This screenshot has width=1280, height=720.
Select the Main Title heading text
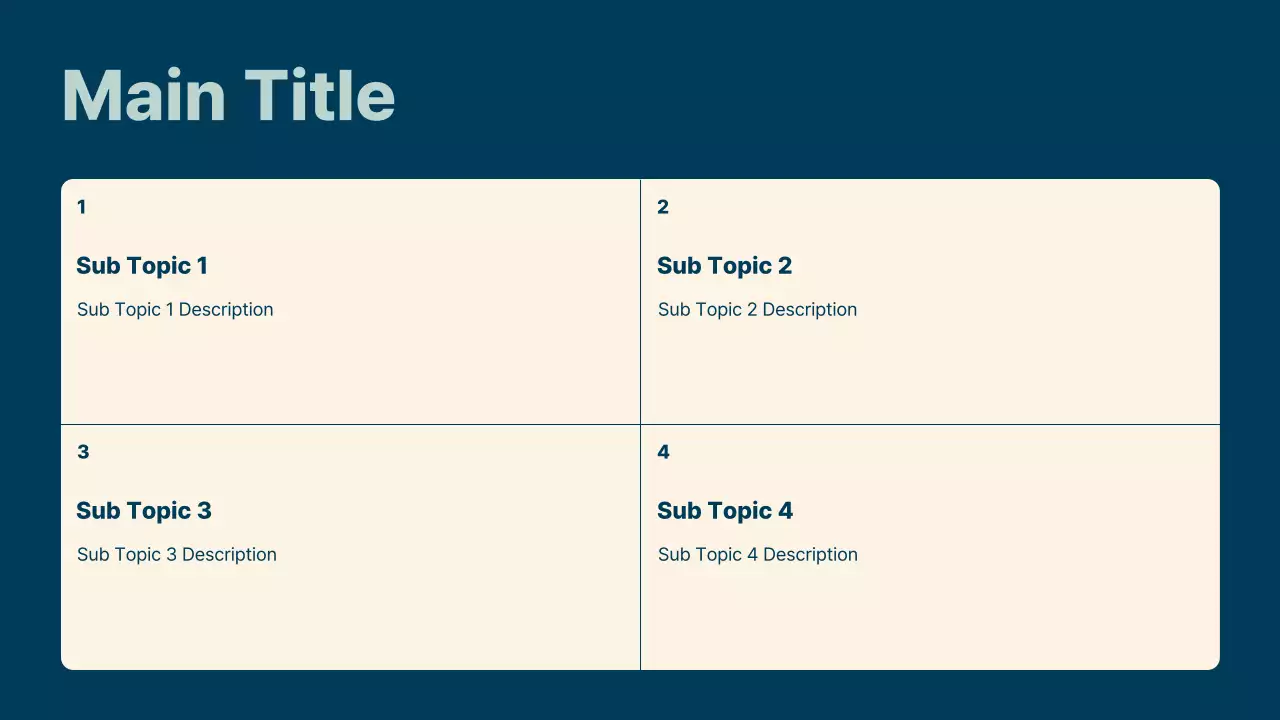point(228,96)
